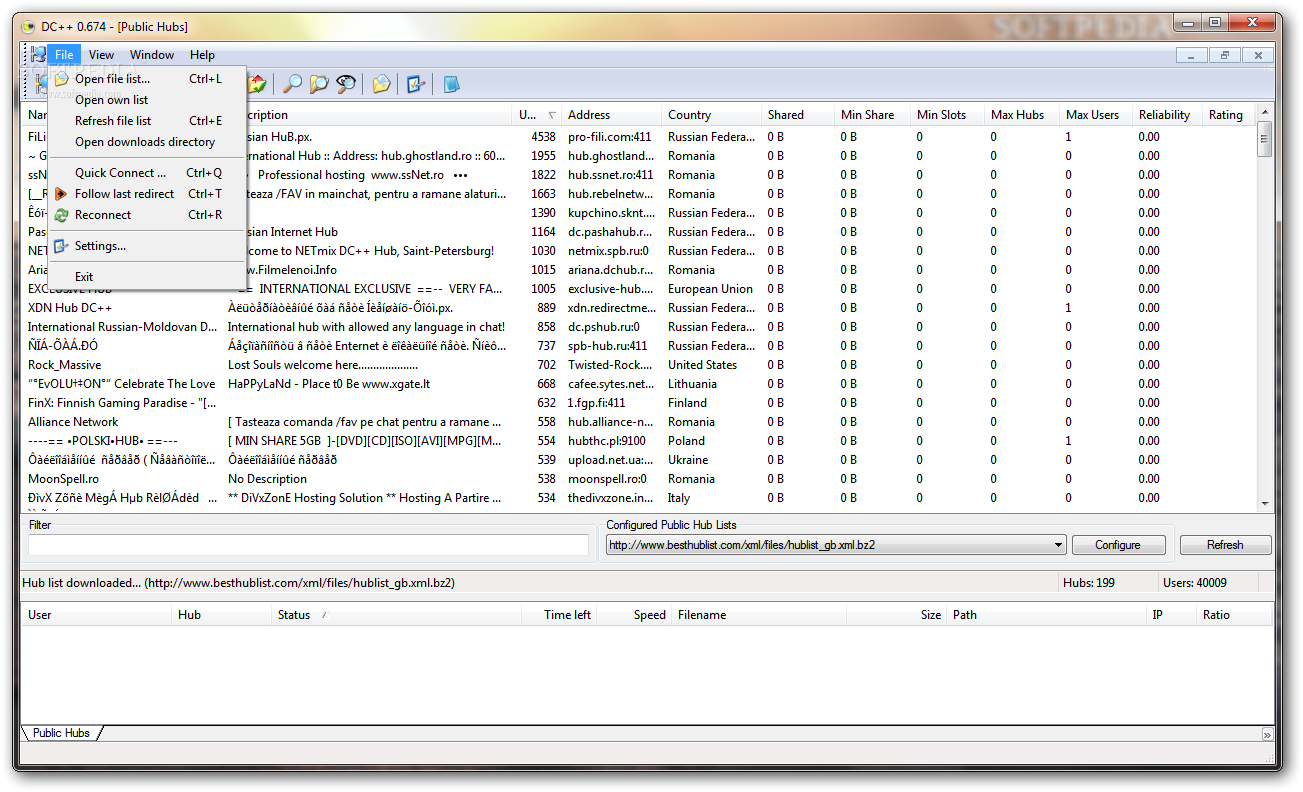Open the View menu
The image size is (1303, 792).
(x=101, y=55)
